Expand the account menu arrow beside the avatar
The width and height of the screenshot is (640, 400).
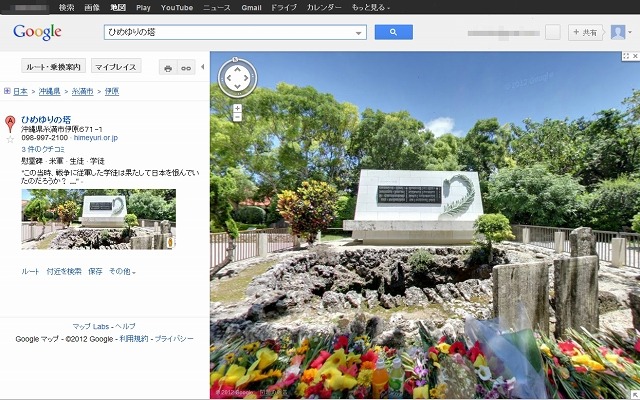point(630,32)
